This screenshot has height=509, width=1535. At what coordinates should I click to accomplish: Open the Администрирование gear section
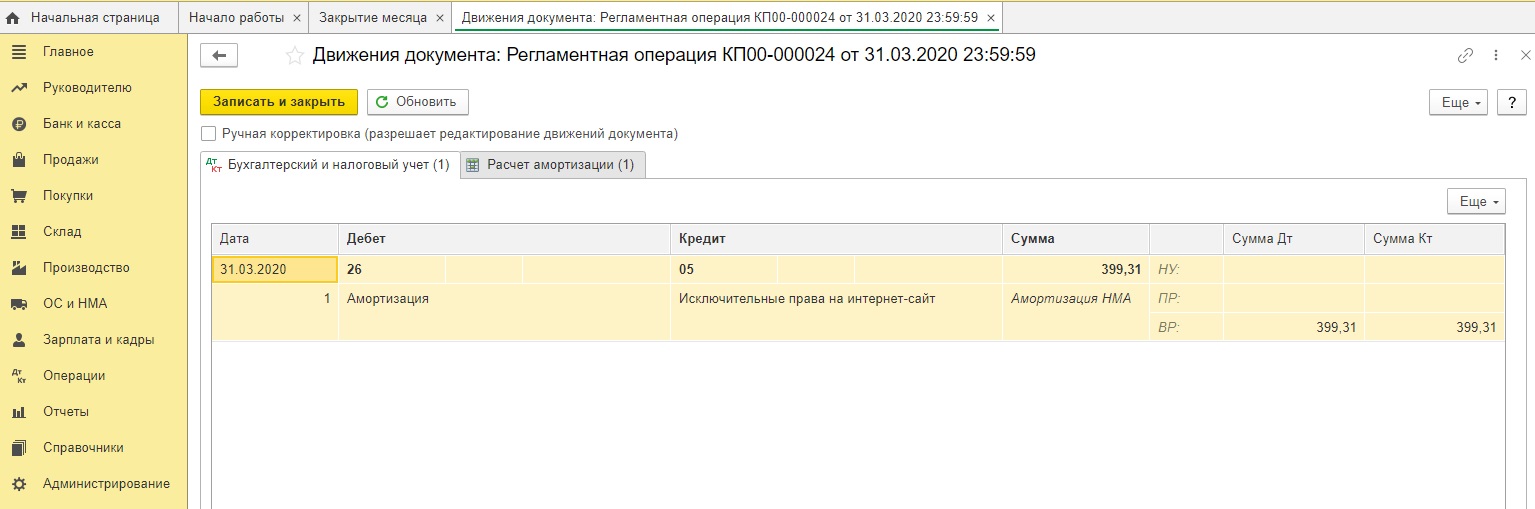coord(18,484)
